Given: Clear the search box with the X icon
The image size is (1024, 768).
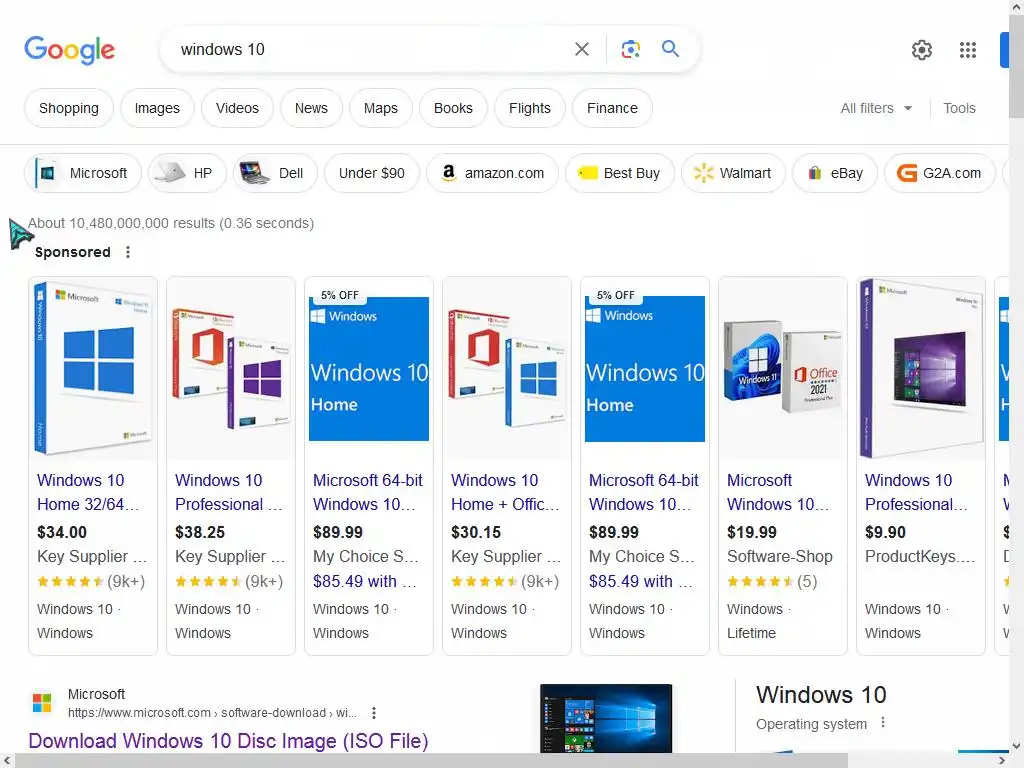Looking at the screenshot, I should (581, 49).
